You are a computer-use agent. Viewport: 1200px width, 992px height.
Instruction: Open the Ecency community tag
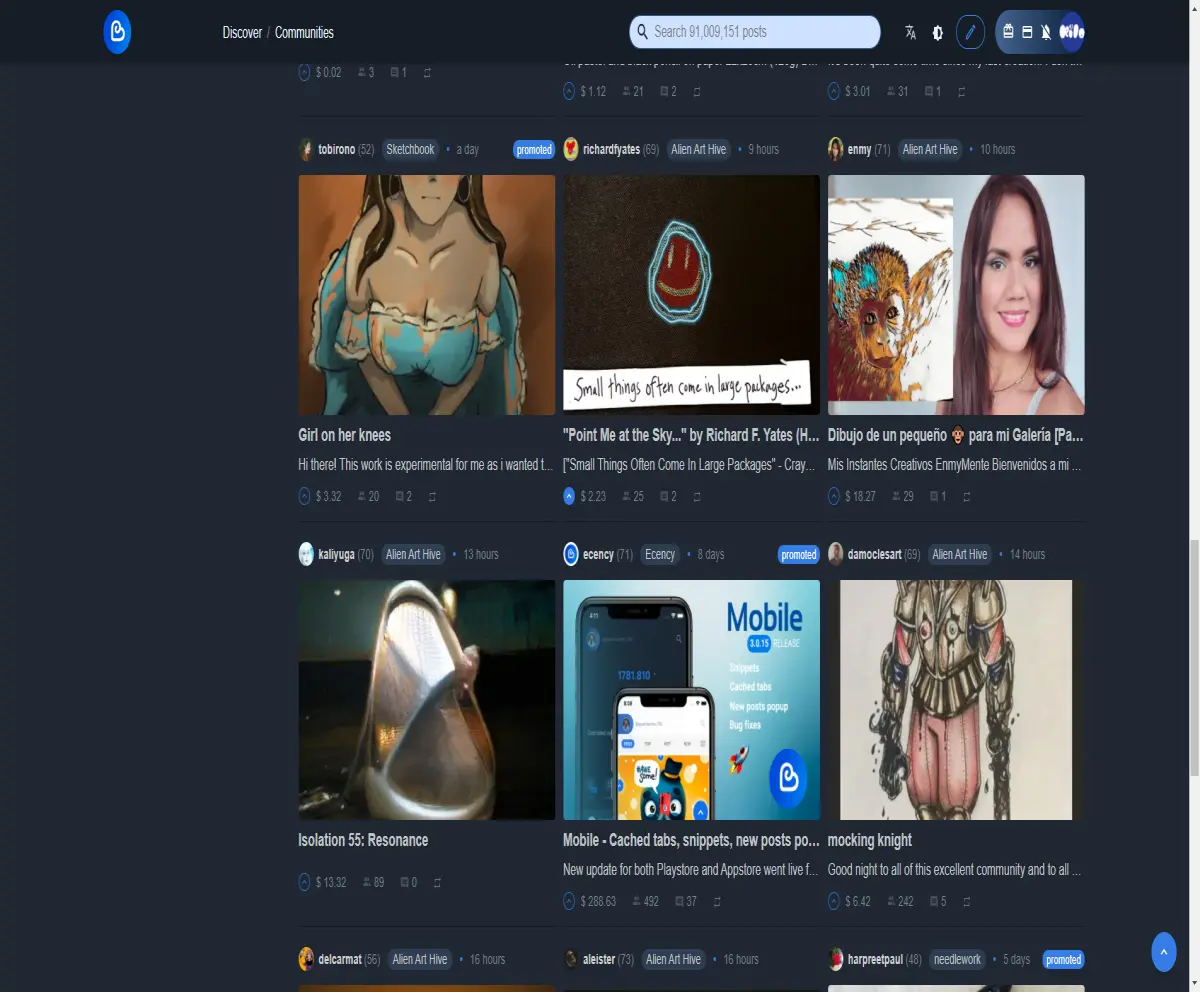pyautogui.click(x=660, y=554)
